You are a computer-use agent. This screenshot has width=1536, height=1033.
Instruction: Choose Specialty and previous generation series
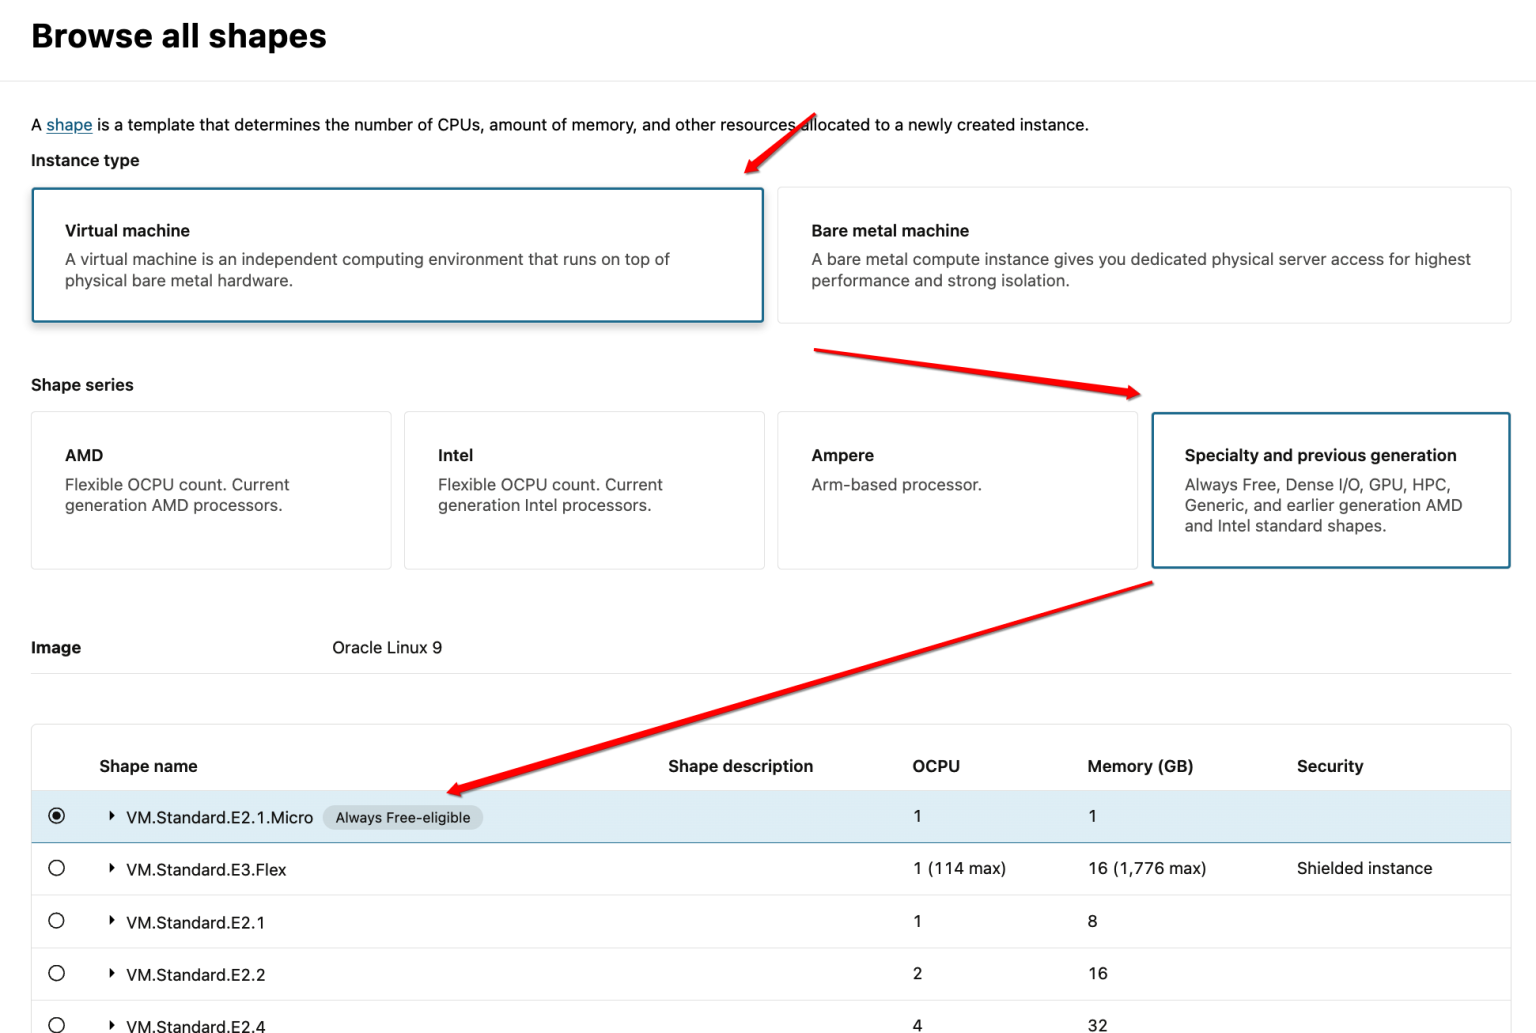click(x=1330, y=490)
